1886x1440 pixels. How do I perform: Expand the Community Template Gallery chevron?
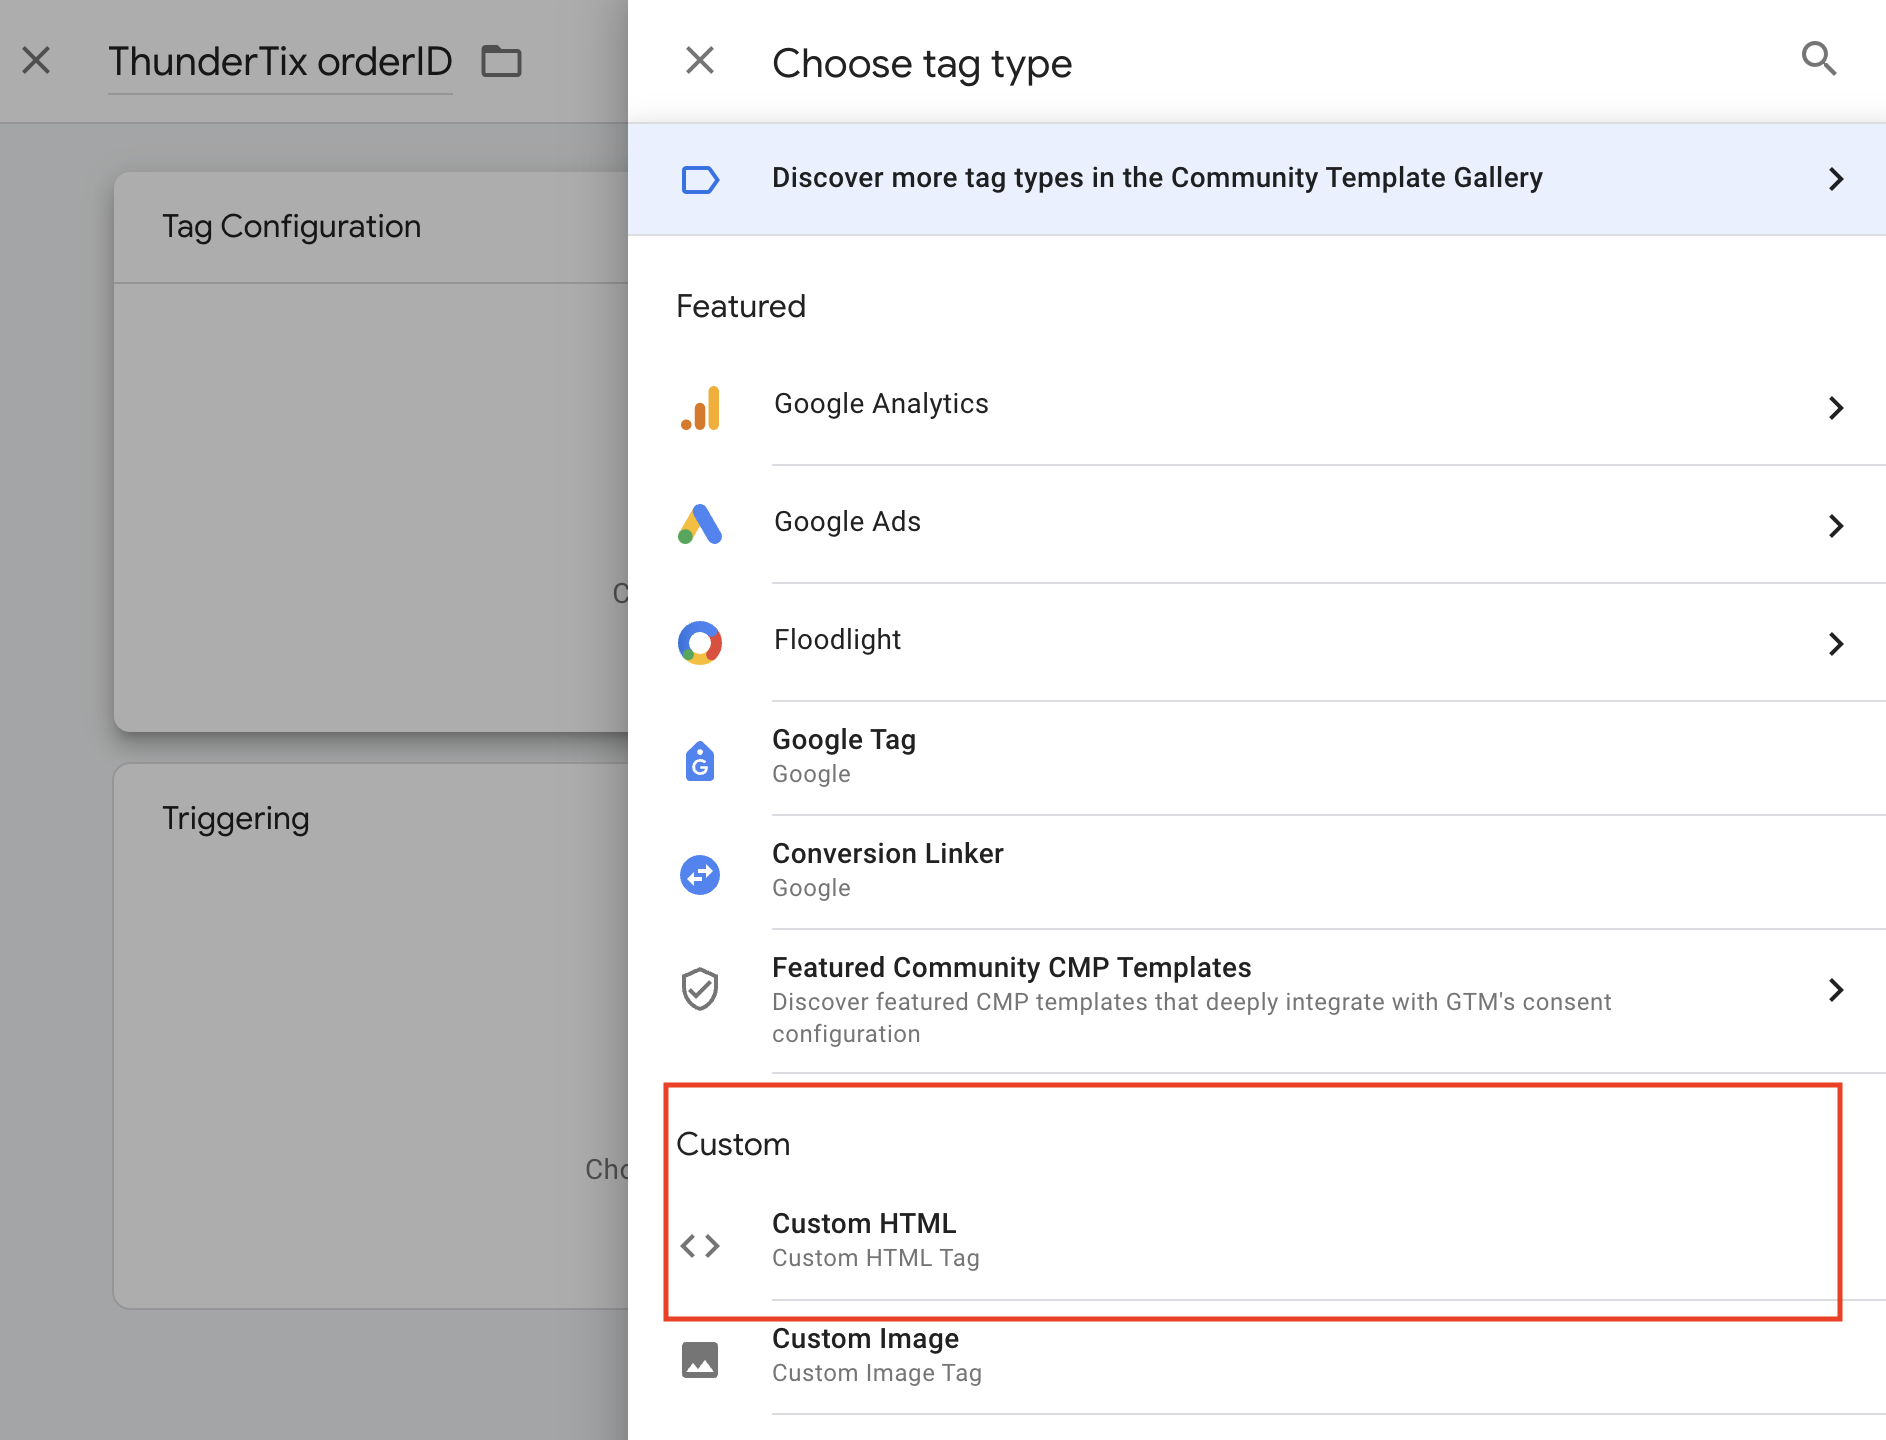coord(1836,179)
